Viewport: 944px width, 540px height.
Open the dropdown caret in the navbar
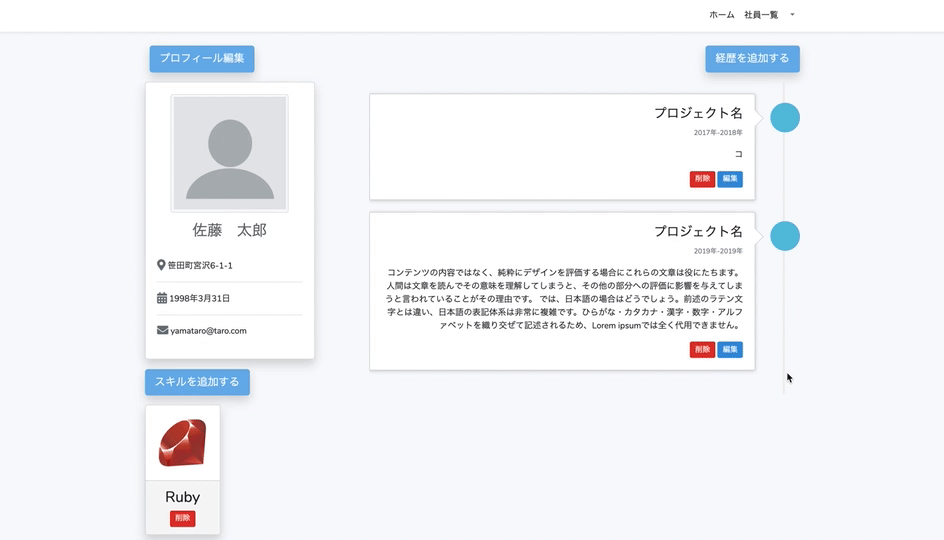tap(792, 15)
